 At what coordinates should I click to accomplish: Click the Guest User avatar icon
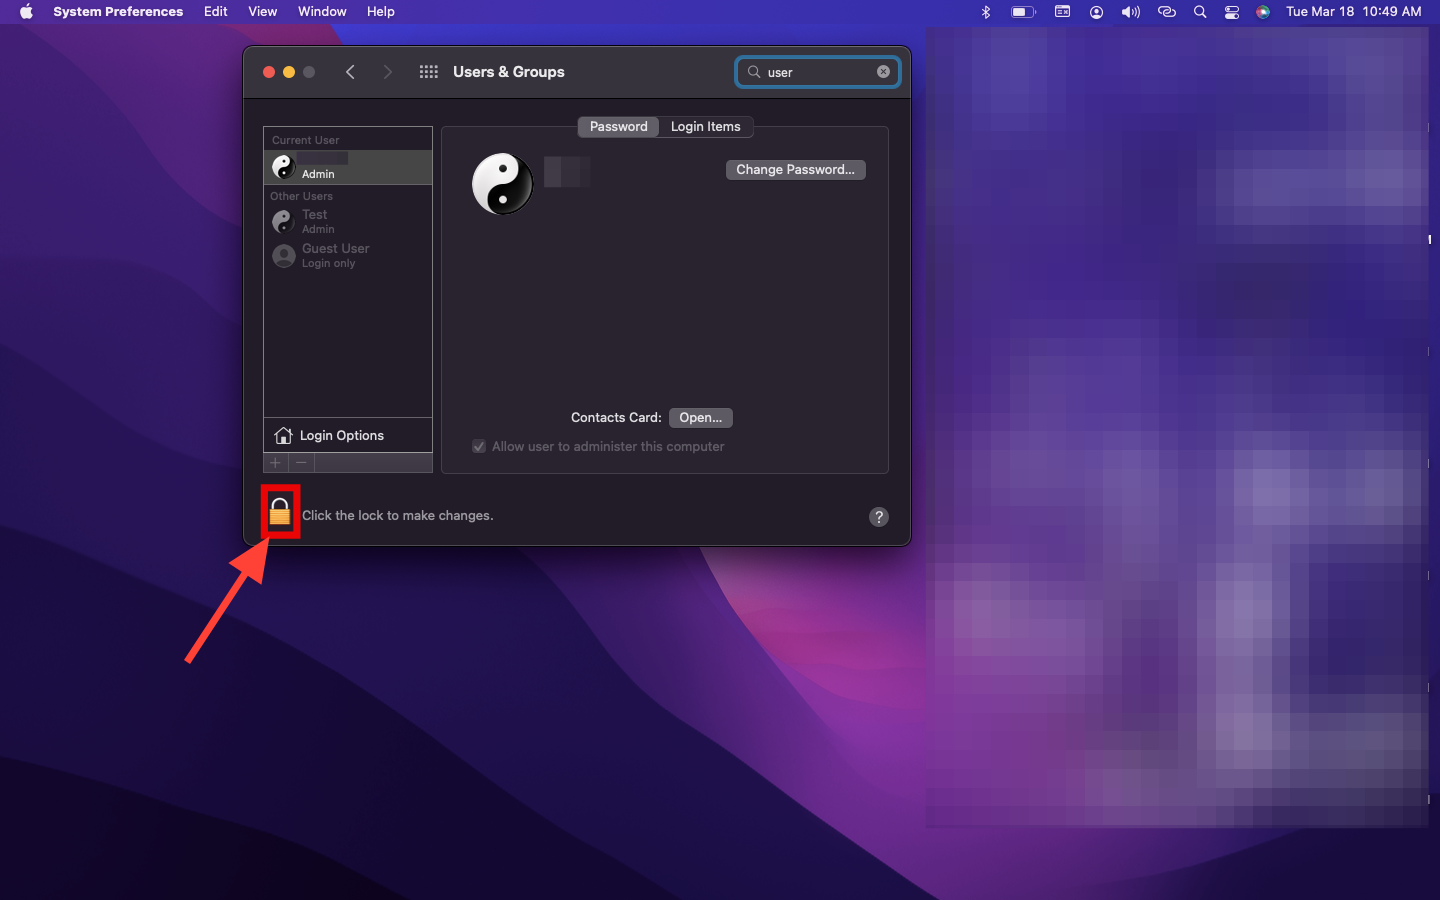coord(284,256)
